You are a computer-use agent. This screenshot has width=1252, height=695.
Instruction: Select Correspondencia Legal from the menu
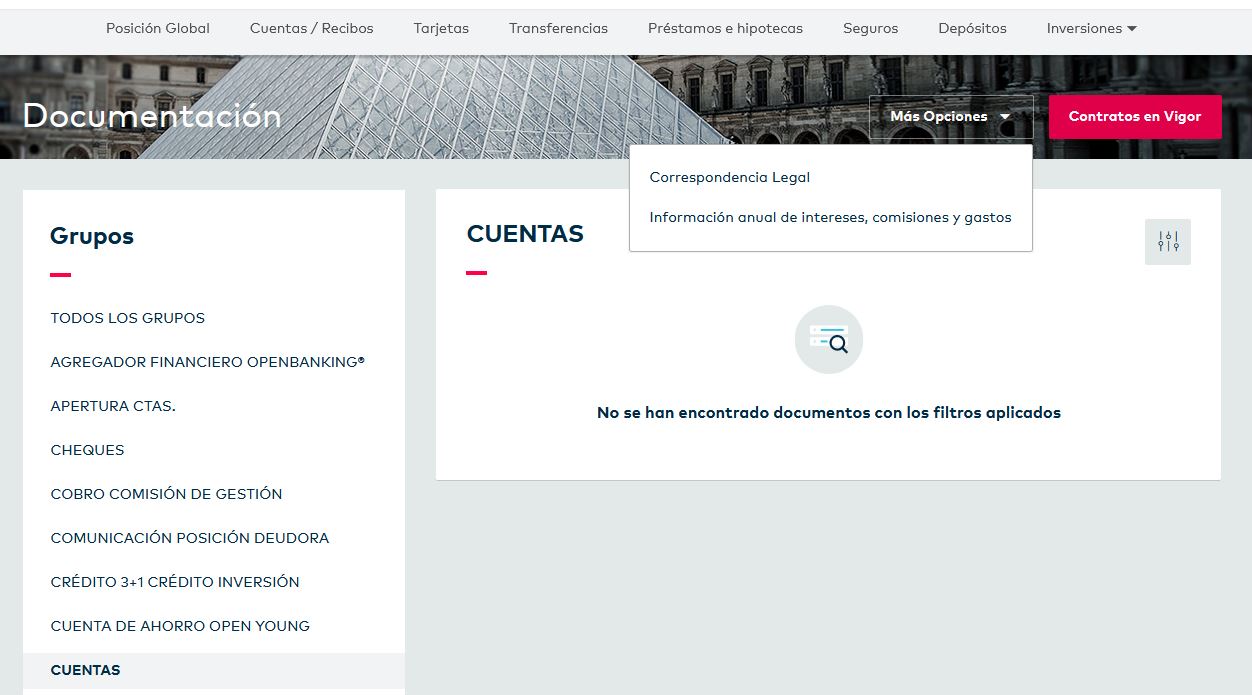point(729,177)
